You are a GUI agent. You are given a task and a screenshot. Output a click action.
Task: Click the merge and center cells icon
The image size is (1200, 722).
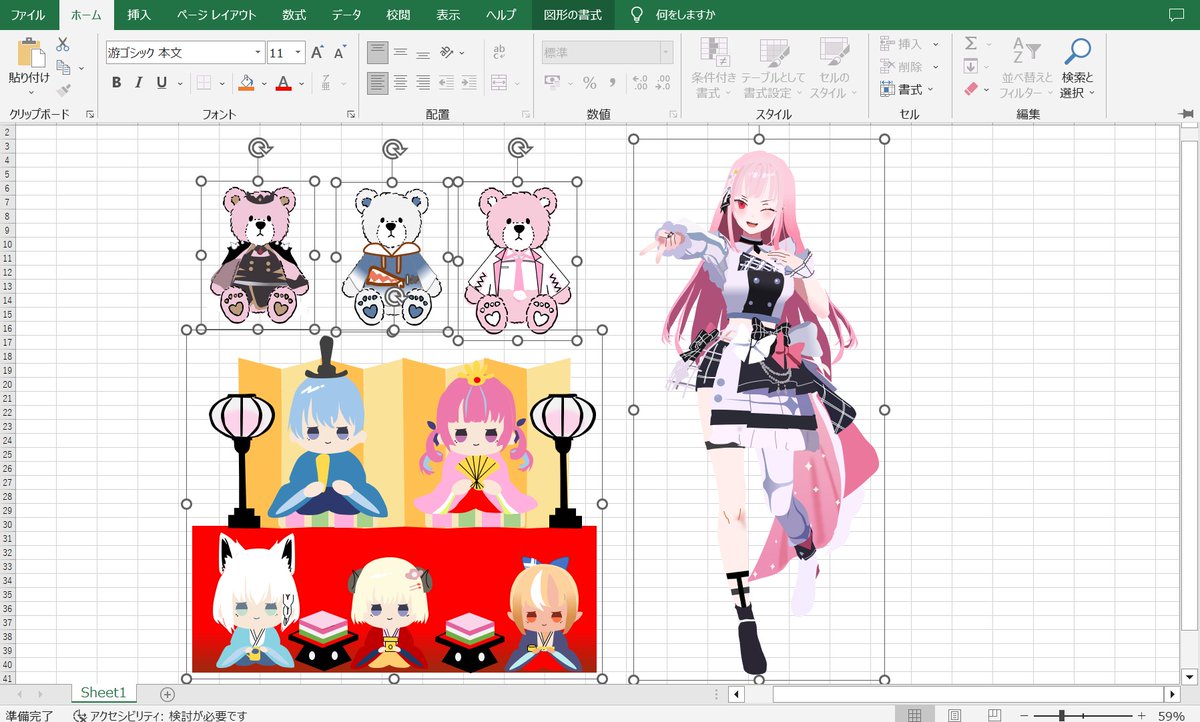tap(499, 83)
